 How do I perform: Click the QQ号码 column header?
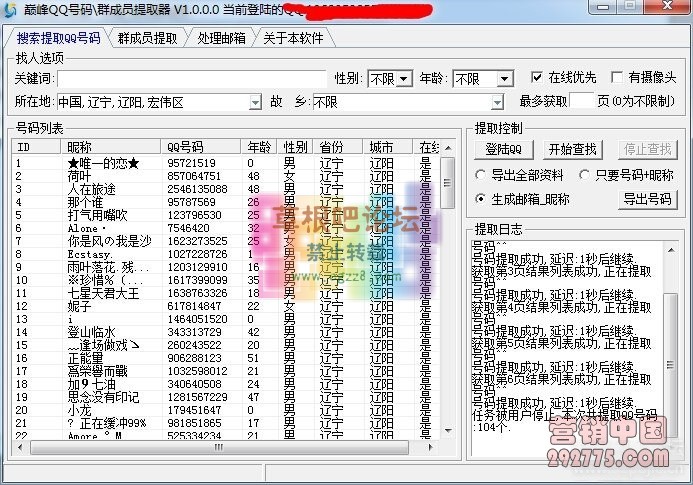tap(201, 147)
